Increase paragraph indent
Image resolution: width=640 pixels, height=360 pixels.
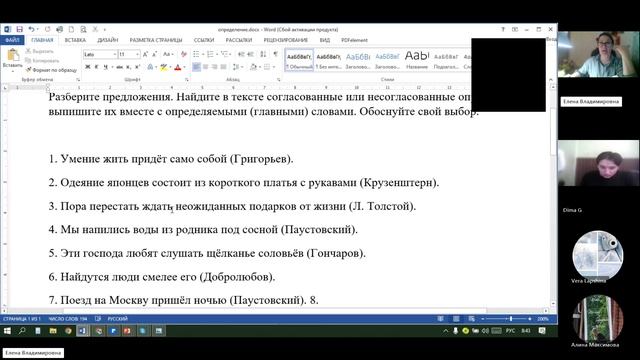click(250, 54)
